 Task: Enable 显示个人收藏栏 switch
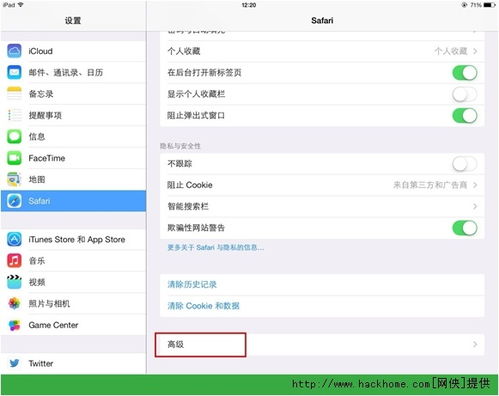tap(465, 94)
